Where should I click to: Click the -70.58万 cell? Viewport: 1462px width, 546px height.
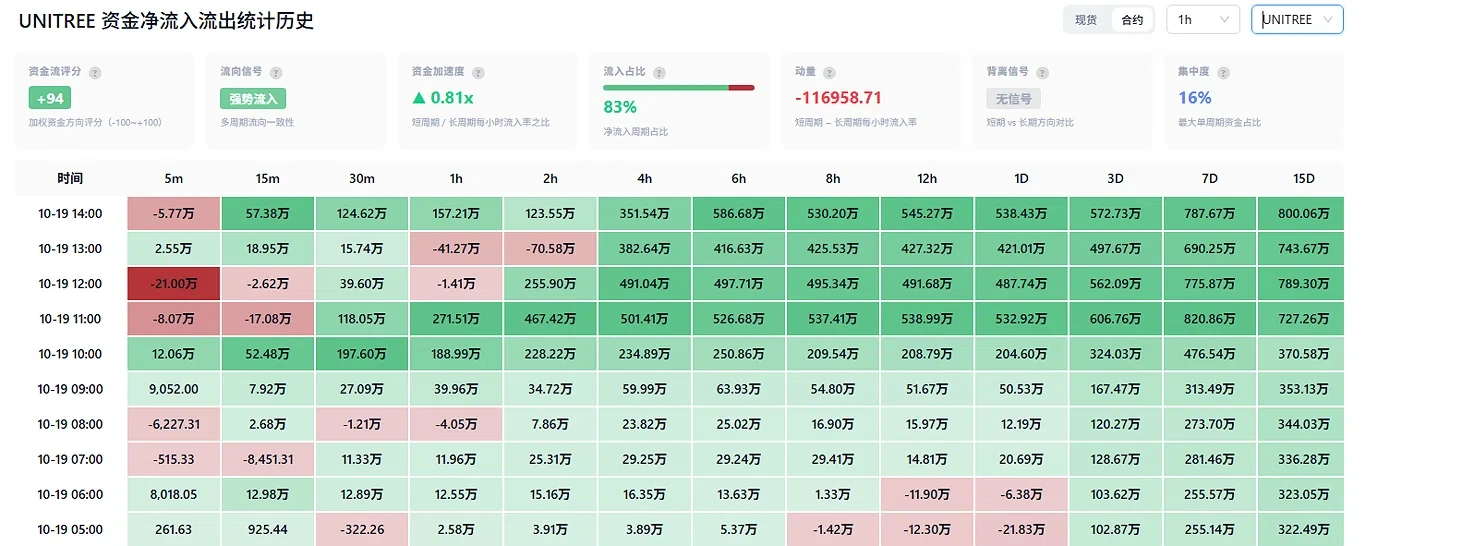point(550,249)
